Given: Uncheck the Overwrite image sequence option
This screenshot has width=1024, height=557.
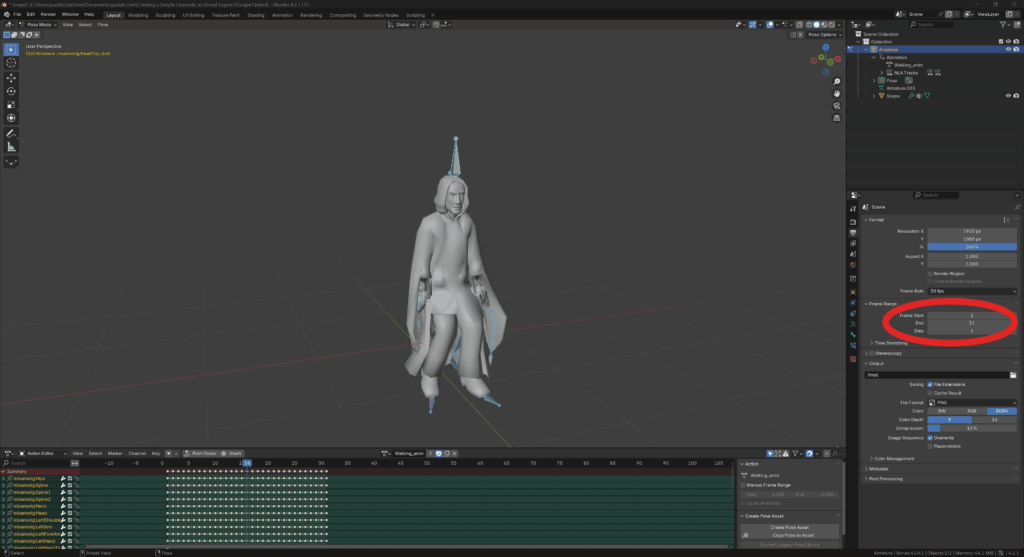Looking at the screenshot, I should click(x=931, y=438).
